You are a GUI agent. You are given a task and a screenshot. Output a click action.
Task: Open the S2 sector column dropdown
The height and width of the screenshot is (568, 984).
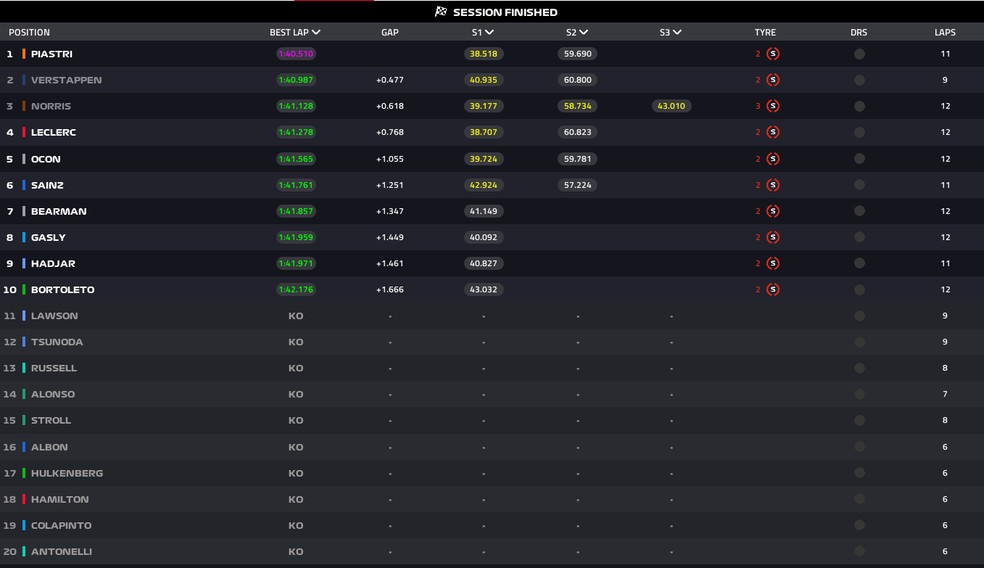584,32
